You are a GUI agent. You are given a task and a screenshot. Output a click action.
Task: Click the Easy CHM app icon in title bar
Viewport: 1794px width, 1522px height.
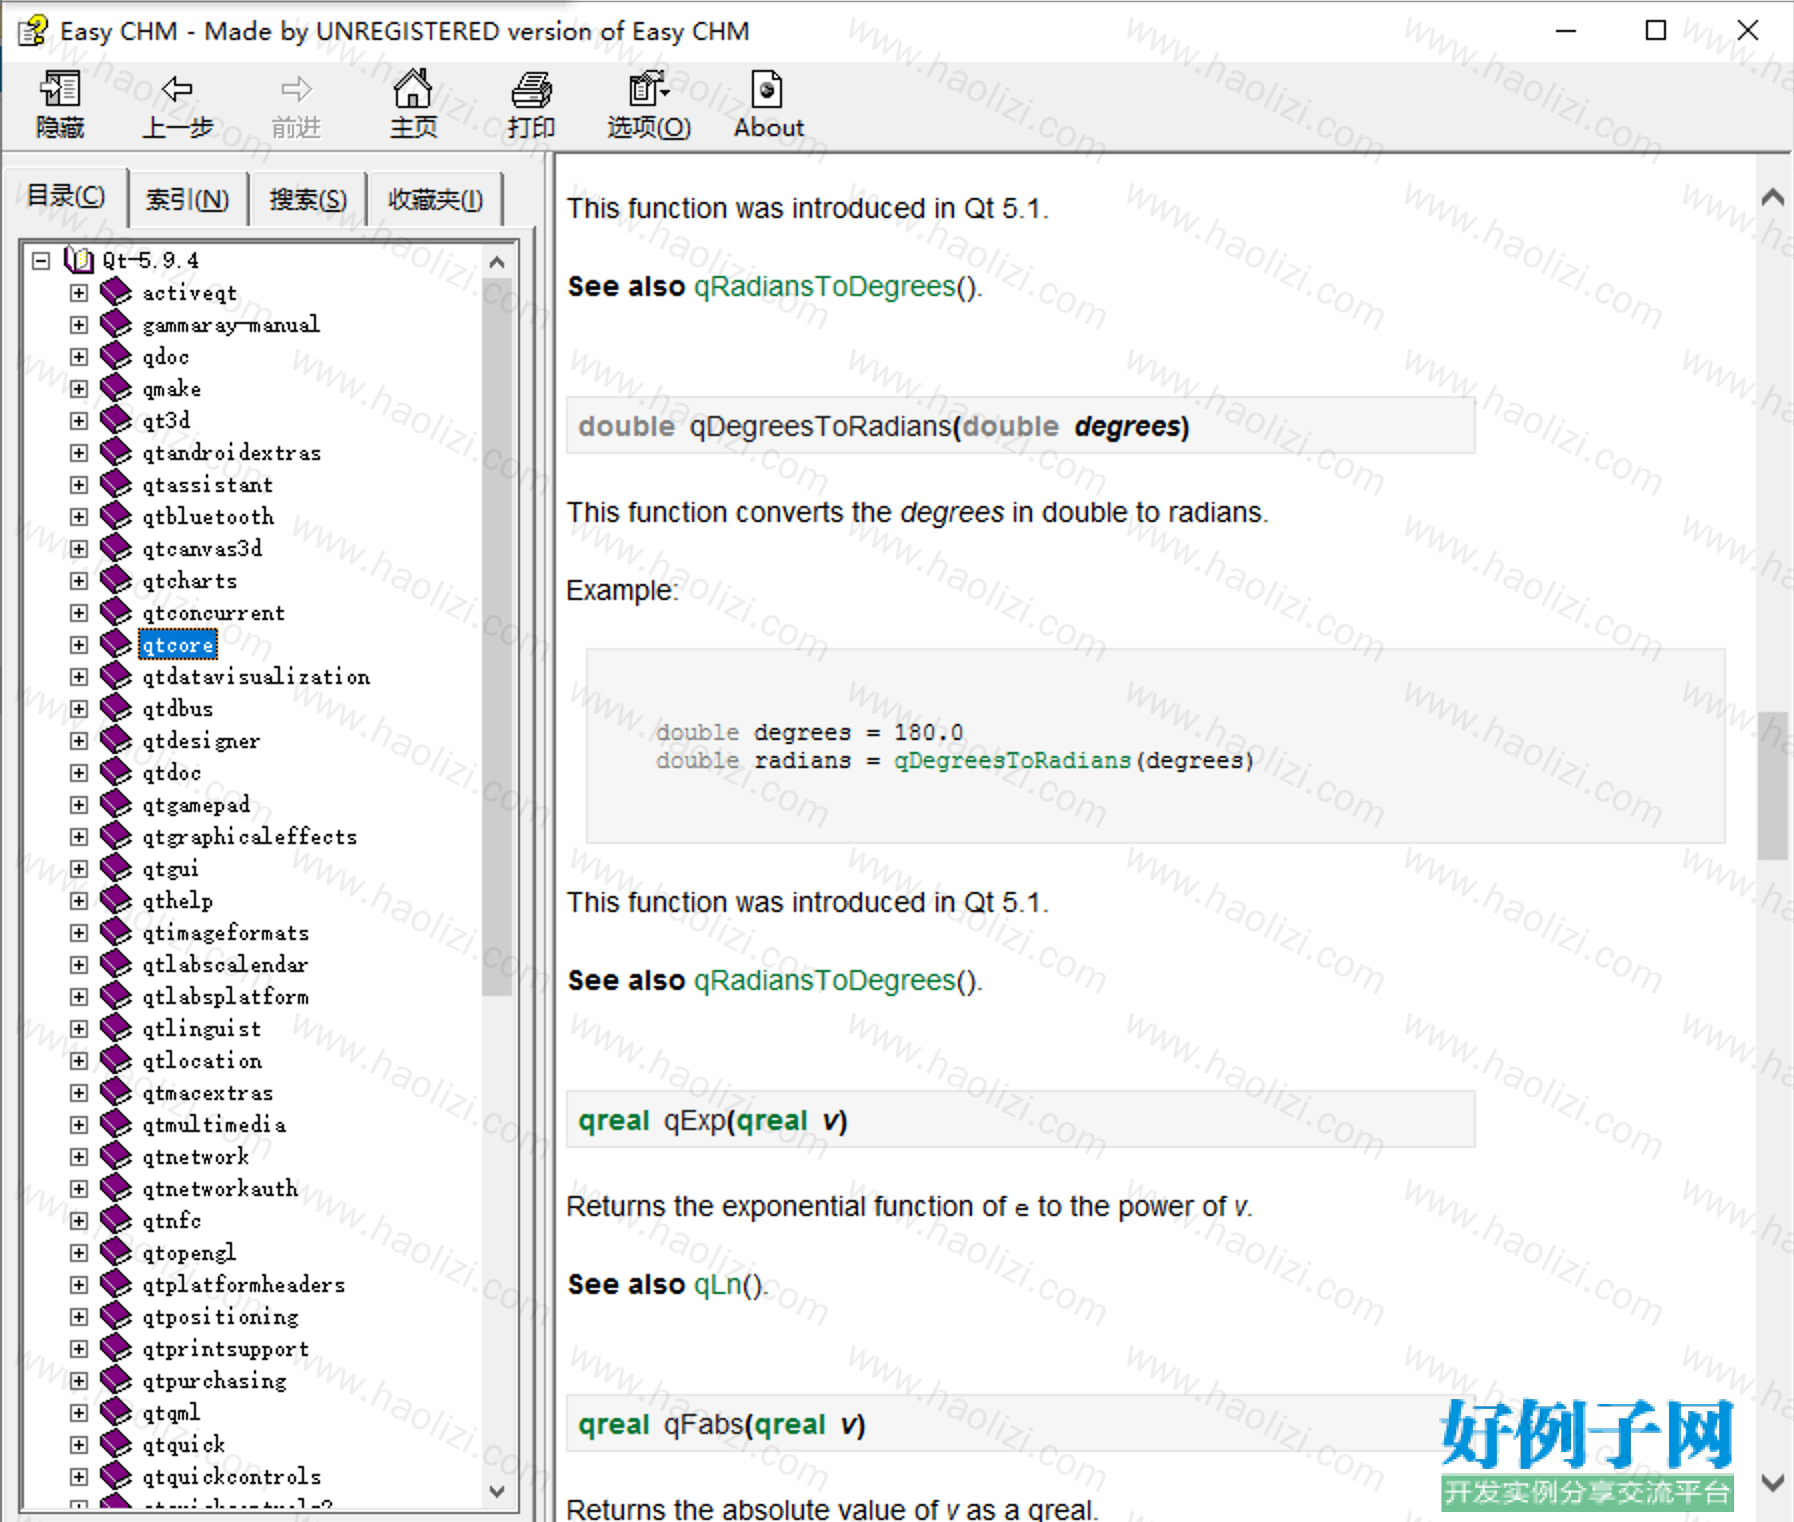[32, 31]
